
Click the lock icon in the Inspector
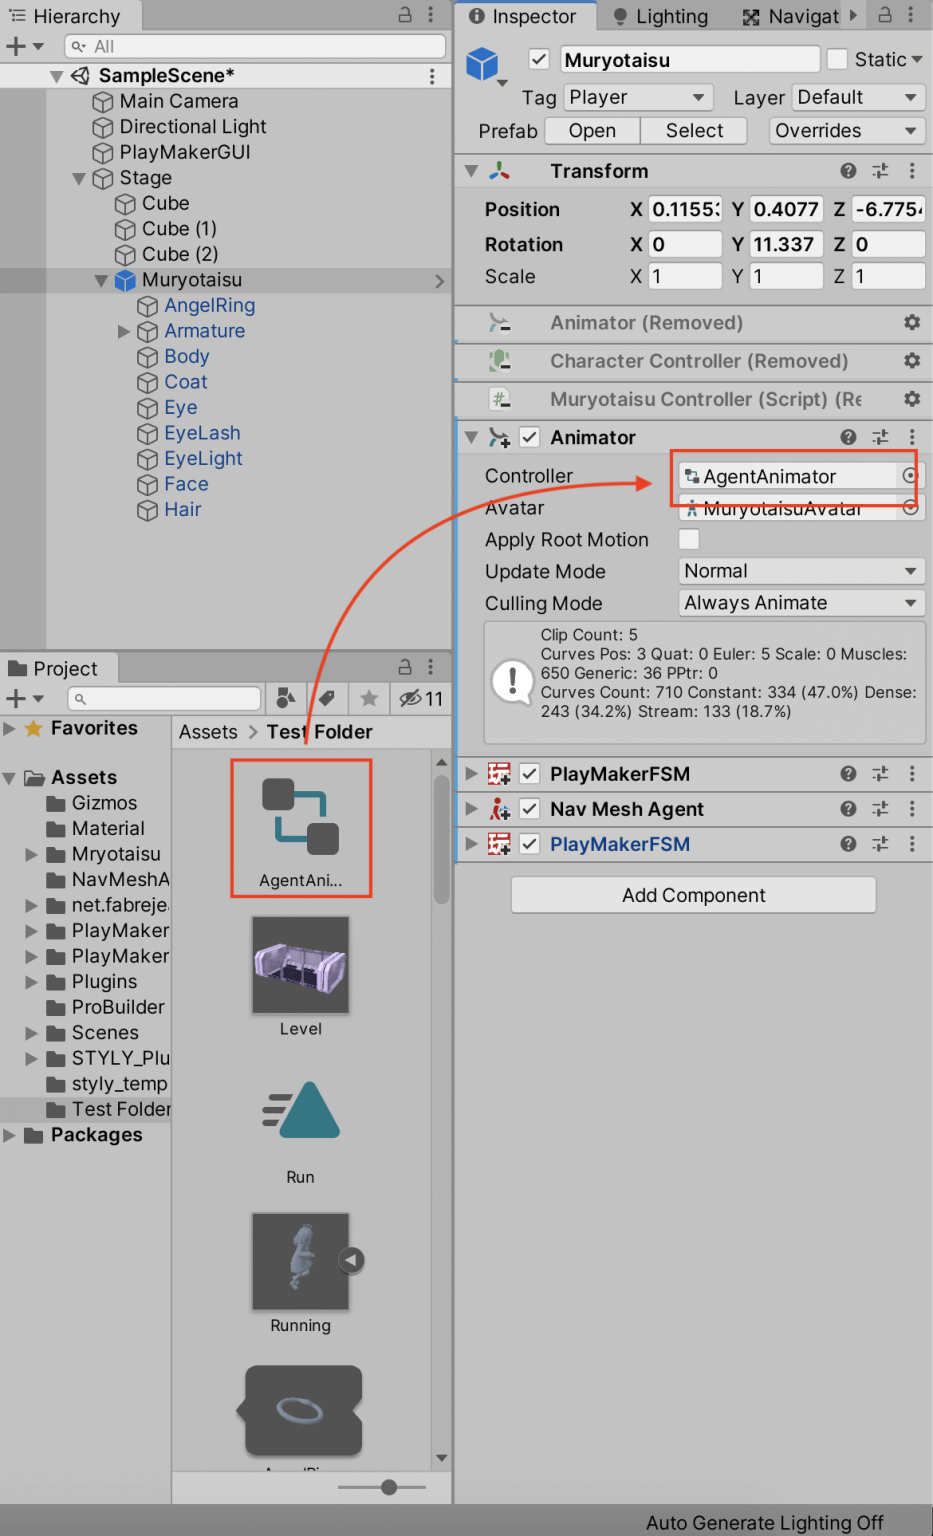tap(885, 15)
